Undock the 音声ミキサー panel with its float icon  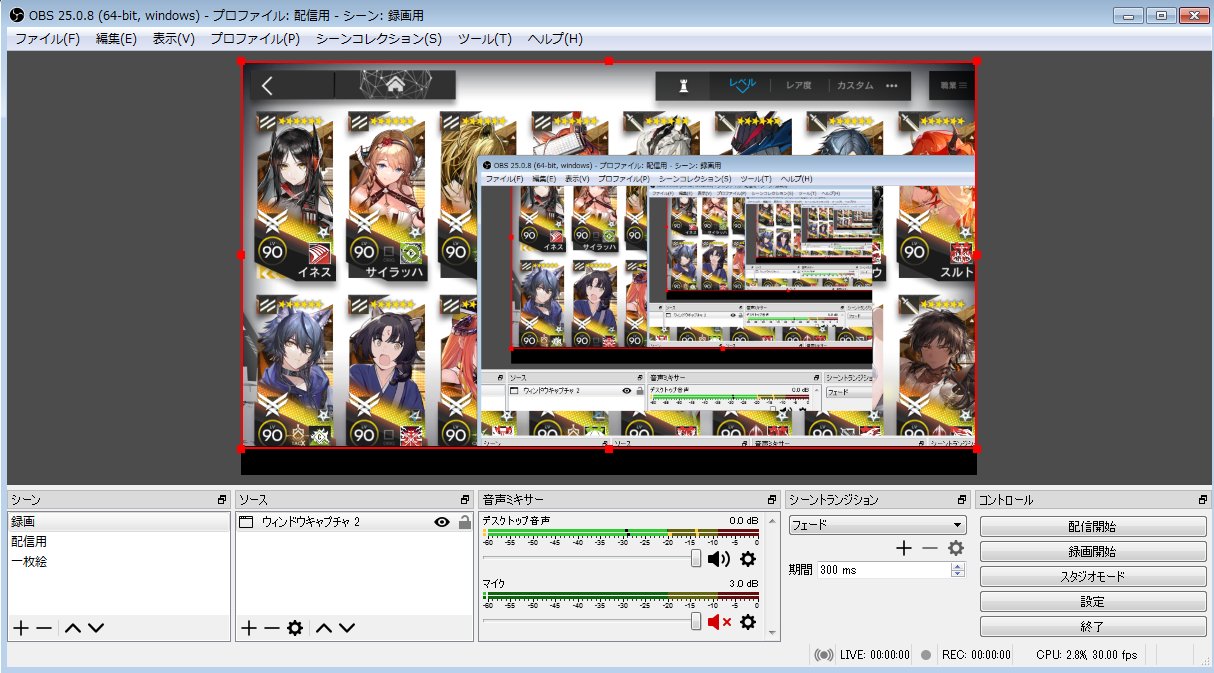coord(772,500)
